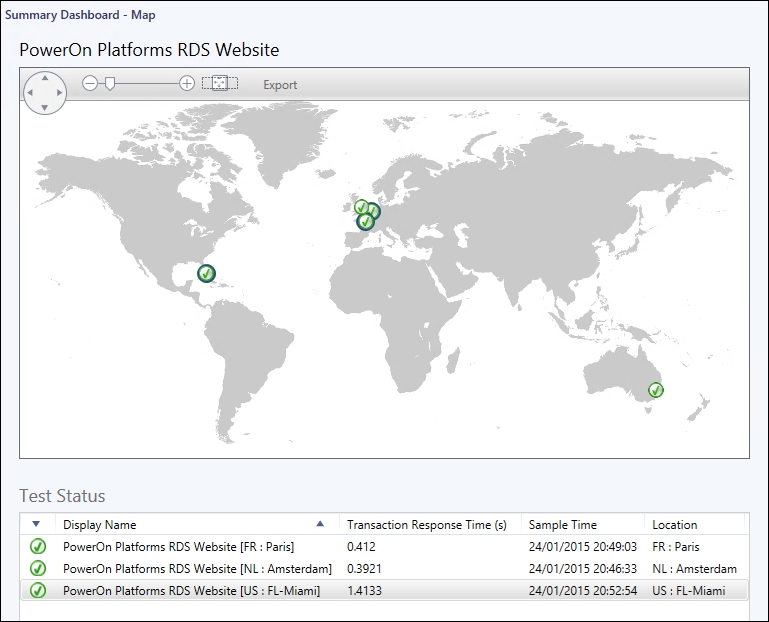
Task: Click the zoom-to-fit selection icon
Action: point(220,83)
